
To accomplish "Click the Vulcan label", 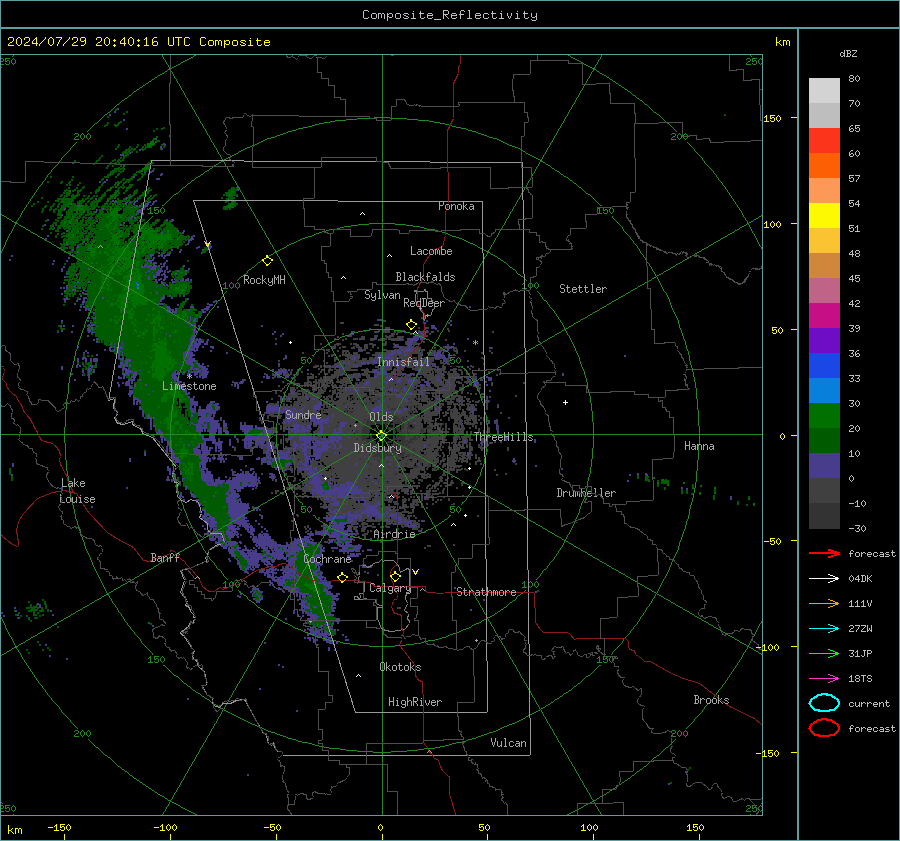I will click(x=508, y=743).
